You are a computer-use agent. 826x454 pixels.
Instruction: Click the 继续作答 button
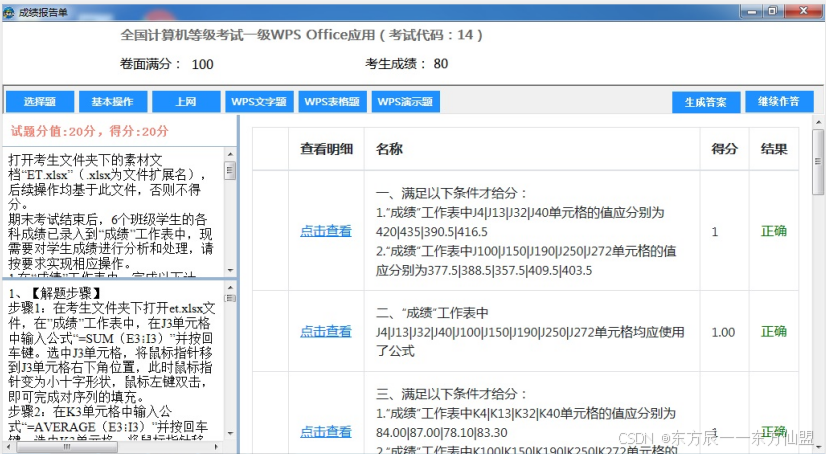(x=779, y=102)
